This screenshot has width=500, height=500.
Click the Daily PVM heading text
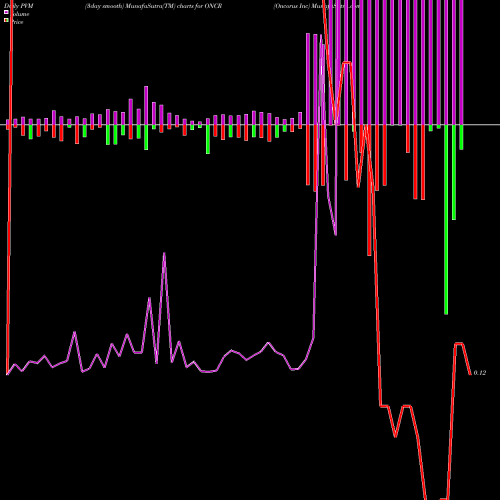pos(19,6)
